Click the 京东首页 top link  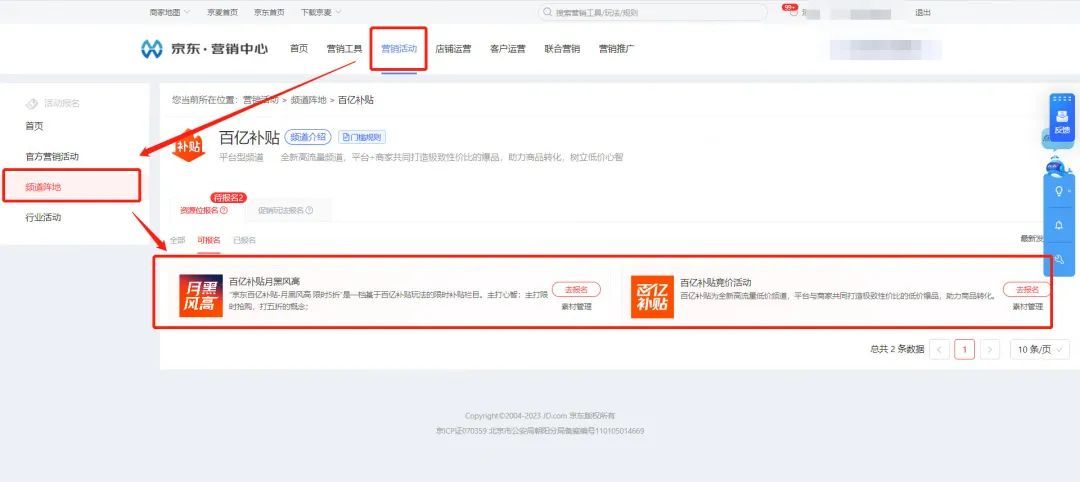click(x=269, y=12)
